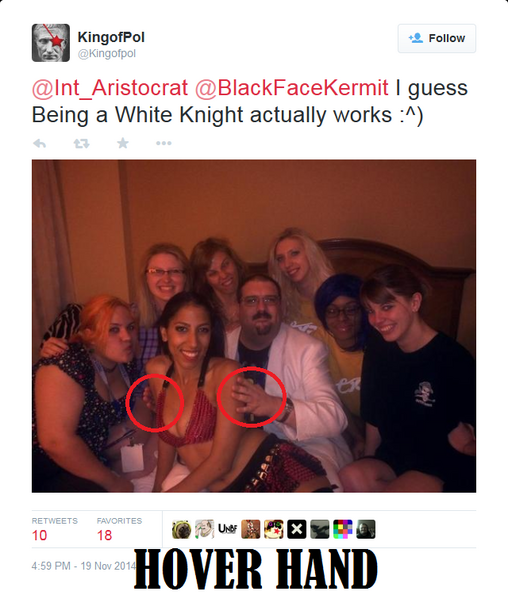The width and height of the screenshot is (508, 599).
Task: View the list of 10 retweets
Action: (55, 529)
